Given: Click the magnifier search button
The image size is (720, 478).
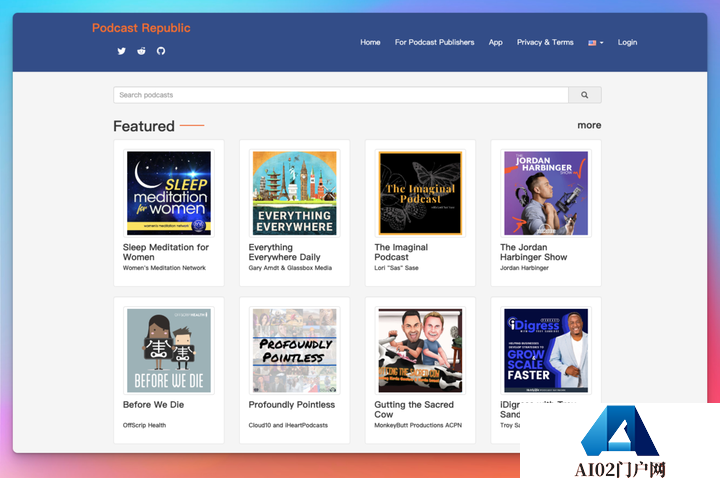Looking at the screenshot, I should (x=585, y=95).
